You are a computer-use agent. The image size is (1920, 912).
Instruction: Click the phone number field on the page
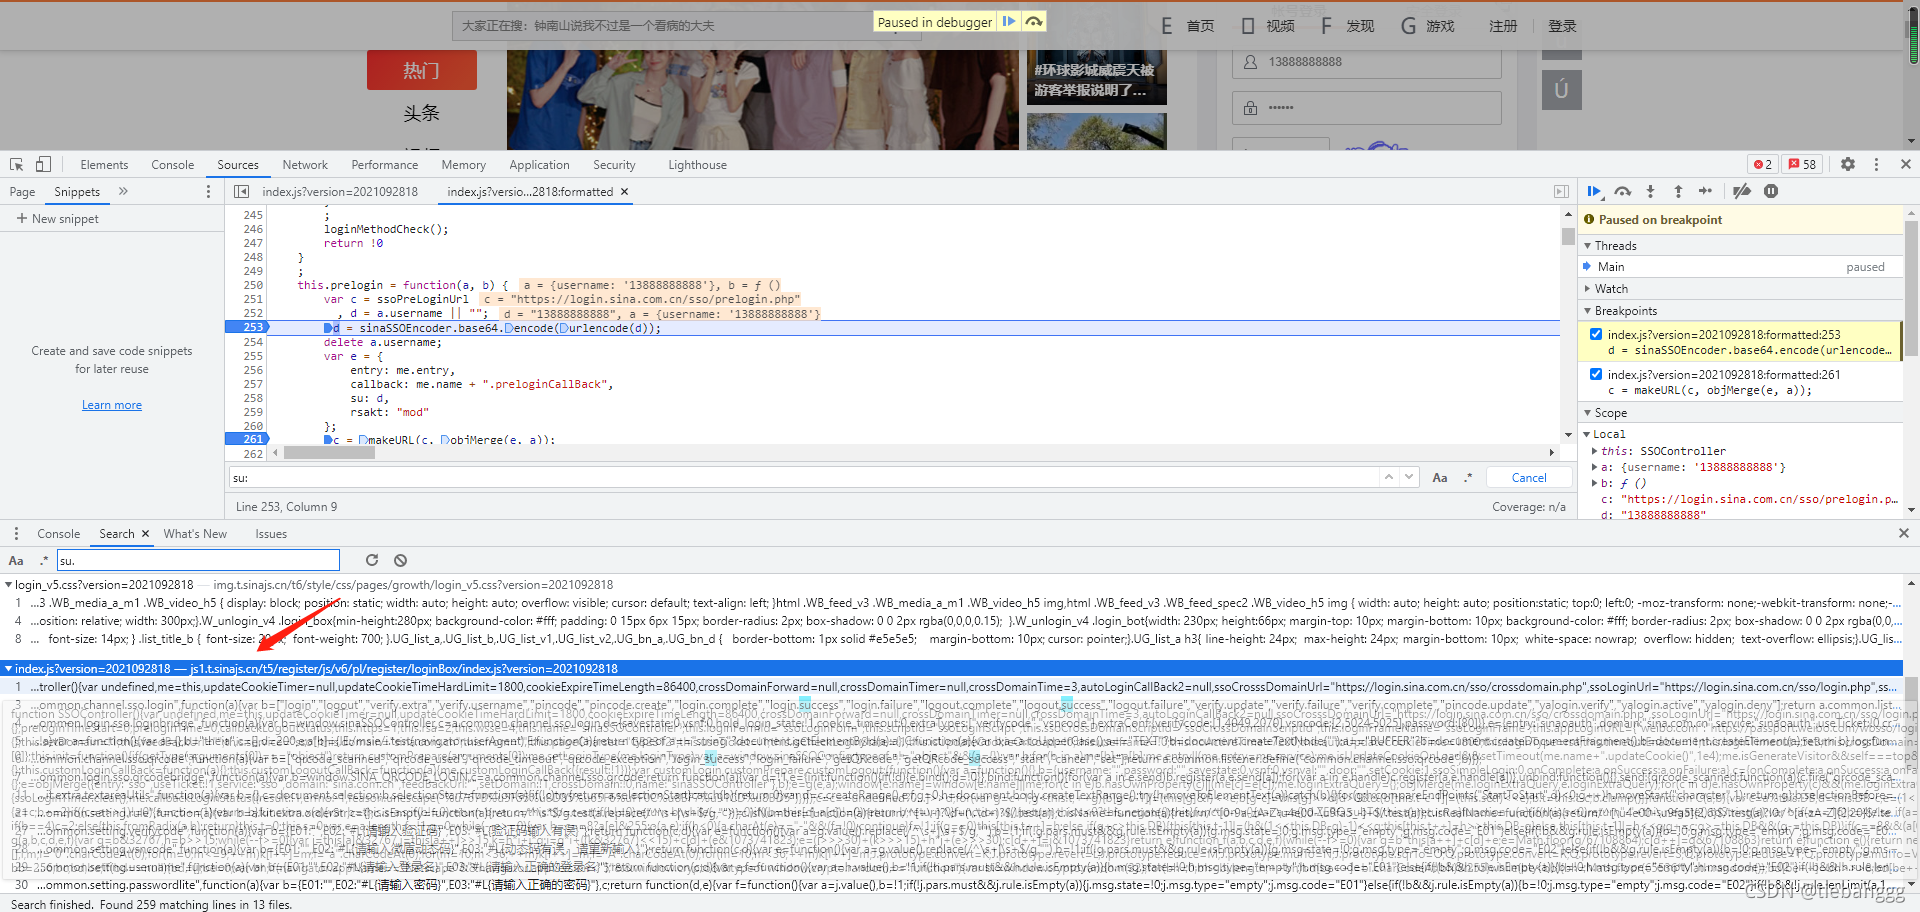(1366, 62)
